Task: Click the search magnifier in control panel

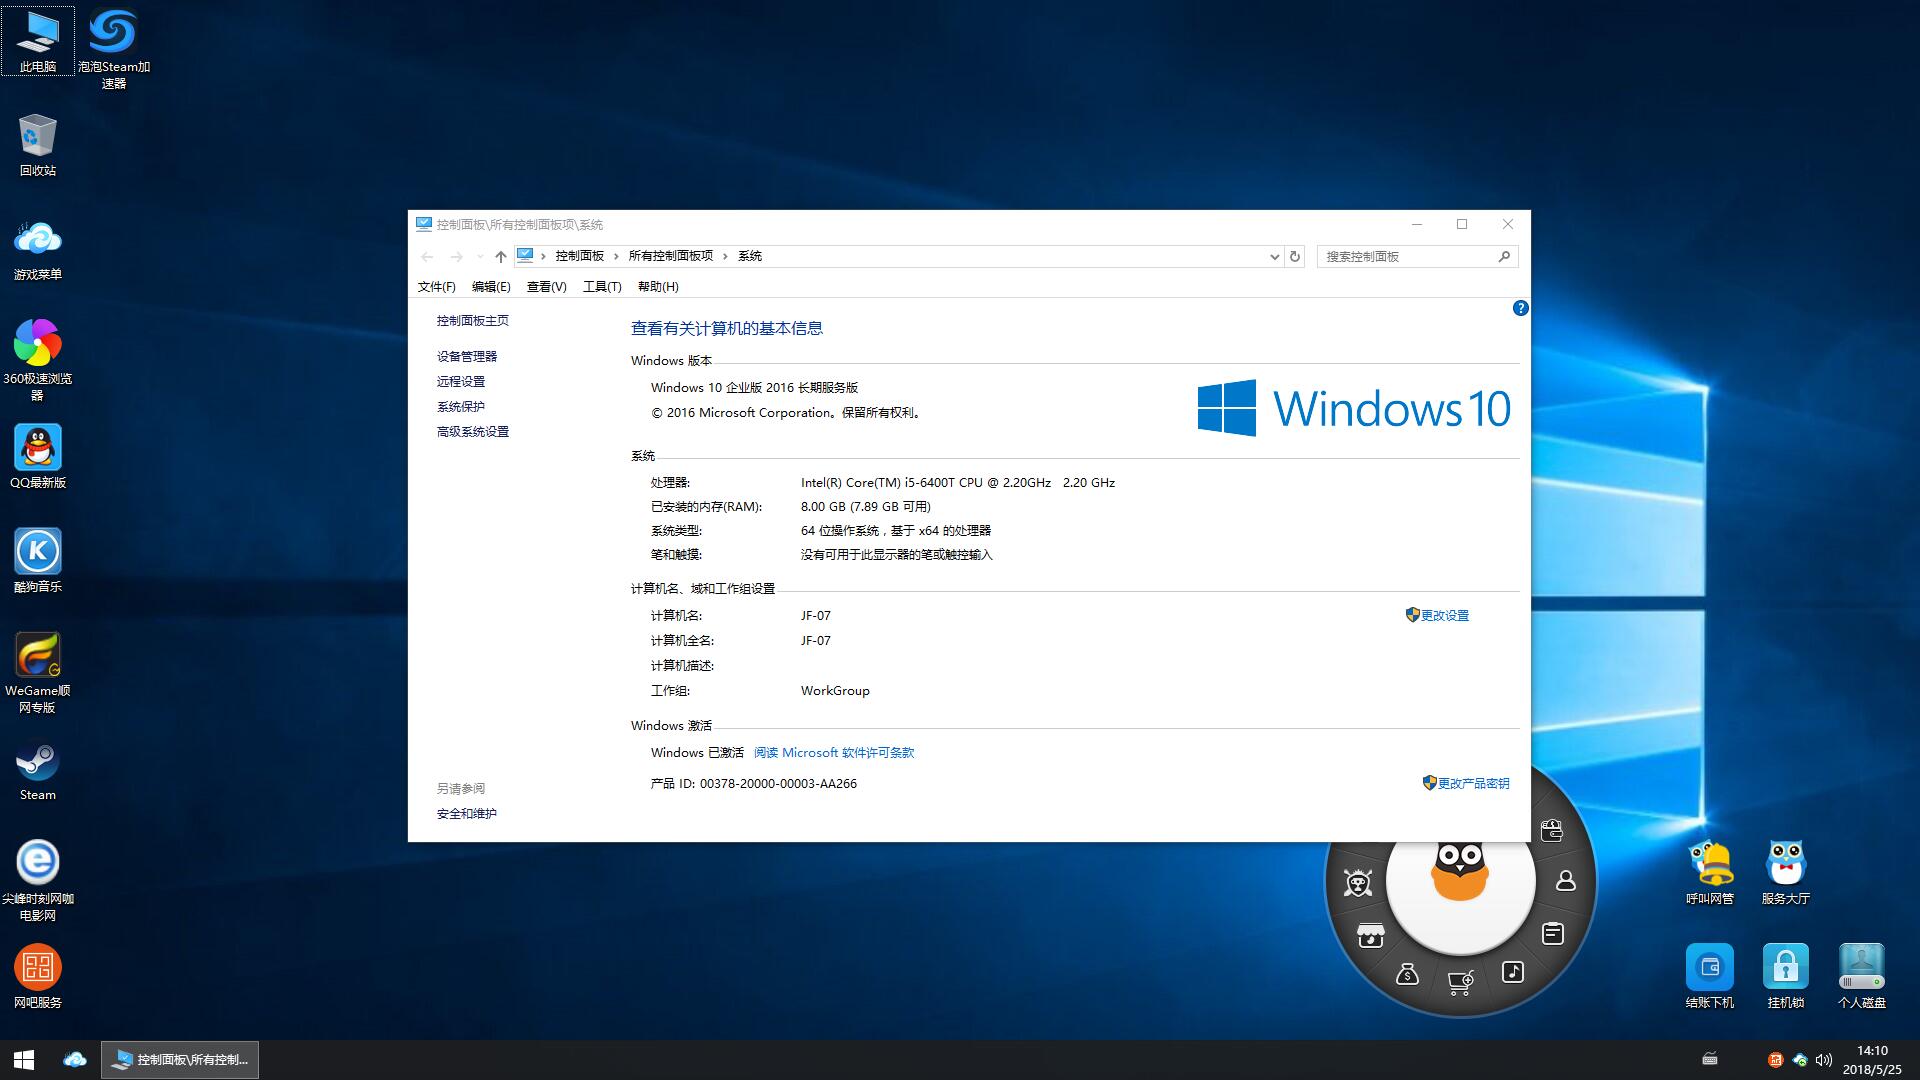Action: (1504, 257)
